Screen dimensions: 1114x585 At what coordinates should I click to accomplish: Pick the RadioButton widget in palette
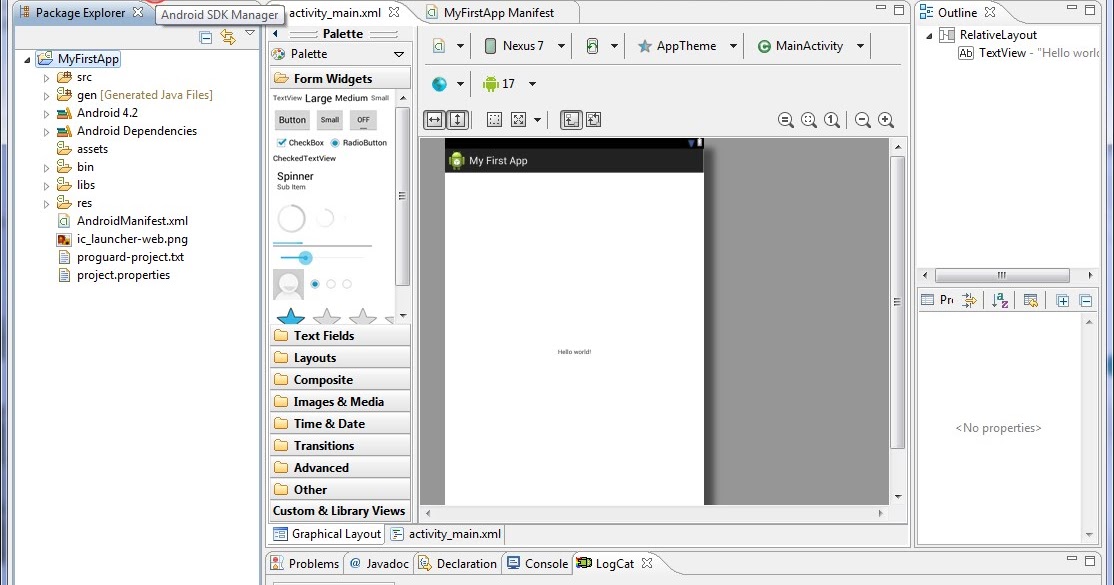(359, 142)
